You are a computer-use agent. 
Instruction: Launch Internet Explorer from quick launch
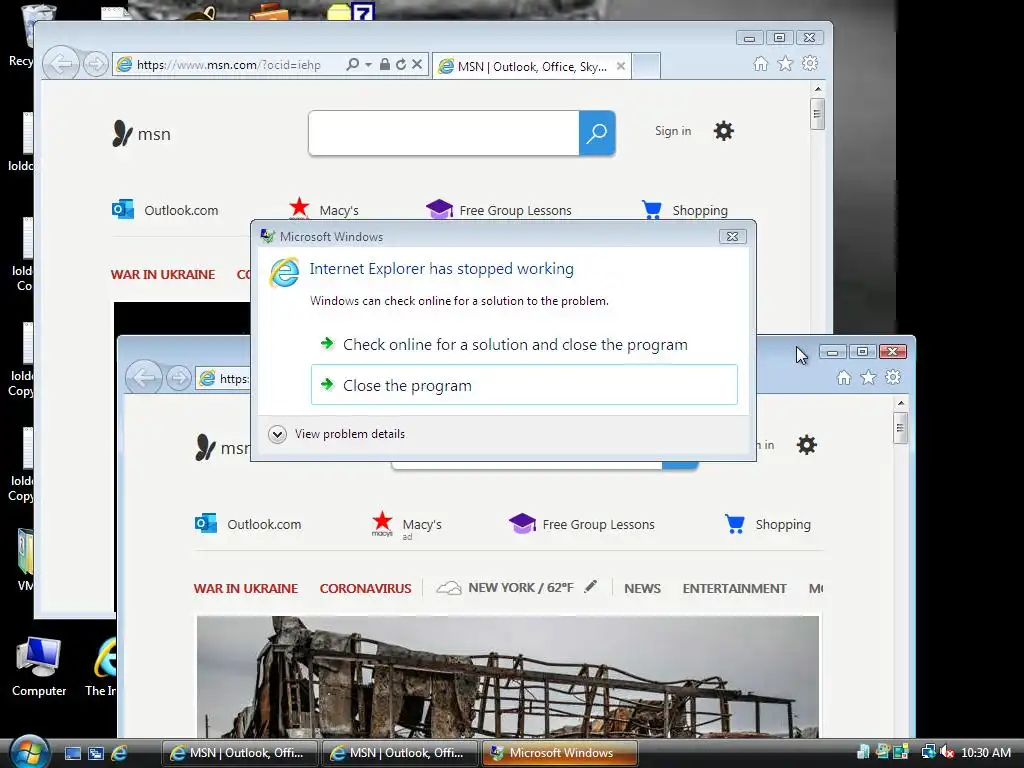point(119,753)
